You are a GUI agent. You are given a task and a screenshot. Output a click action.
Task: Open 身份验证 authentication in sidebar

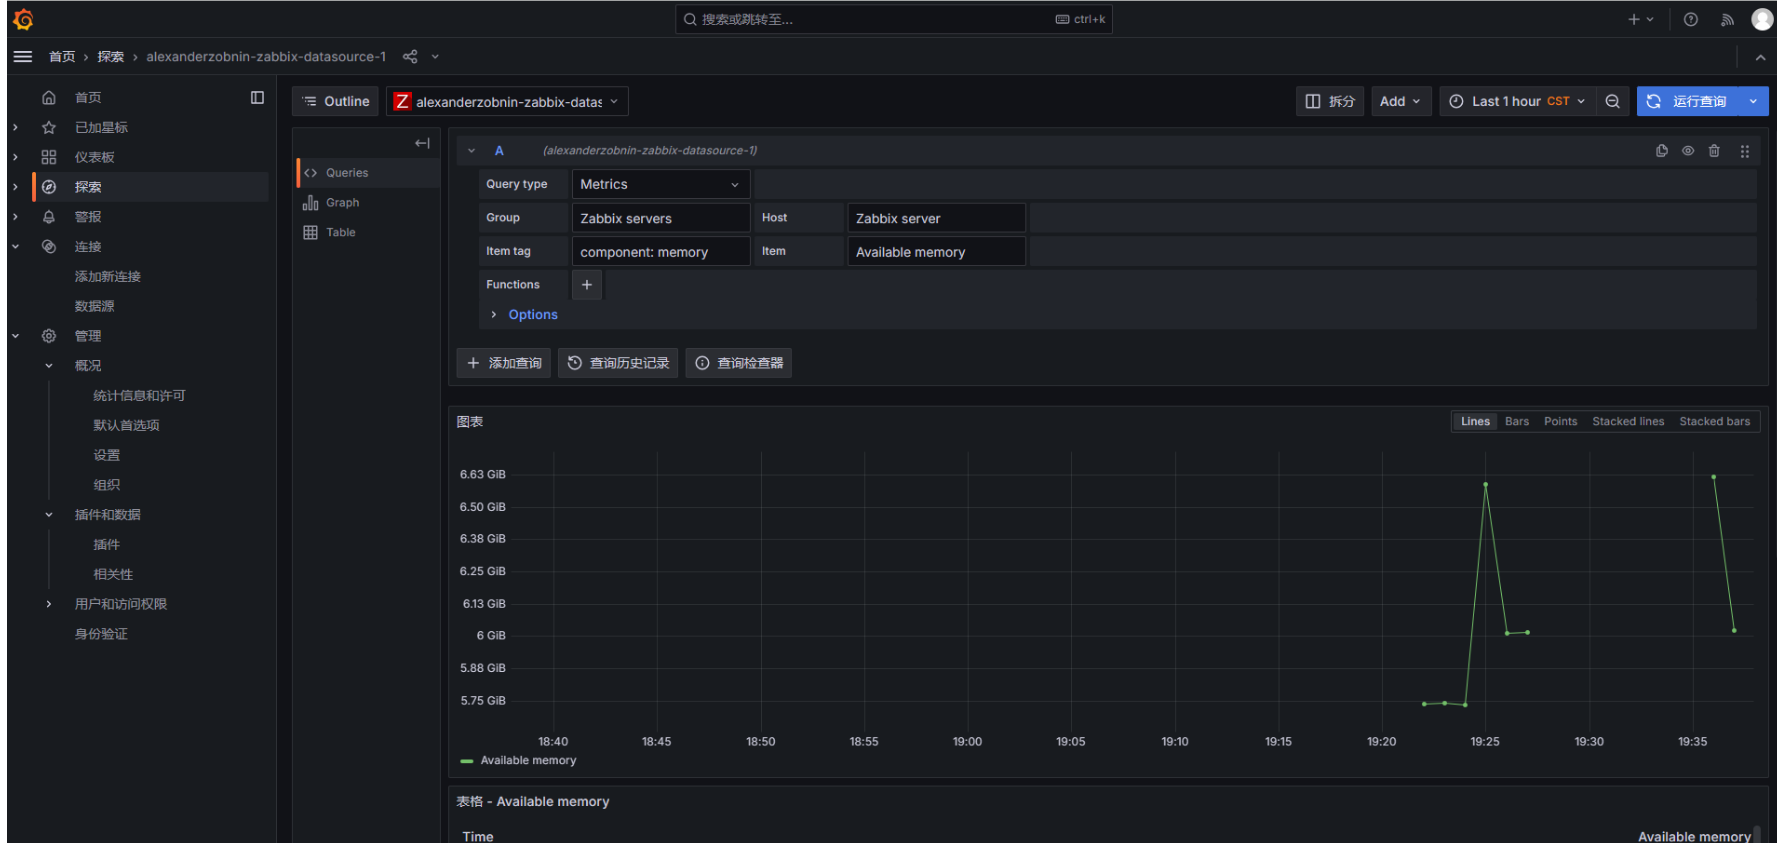click(101, 634)
